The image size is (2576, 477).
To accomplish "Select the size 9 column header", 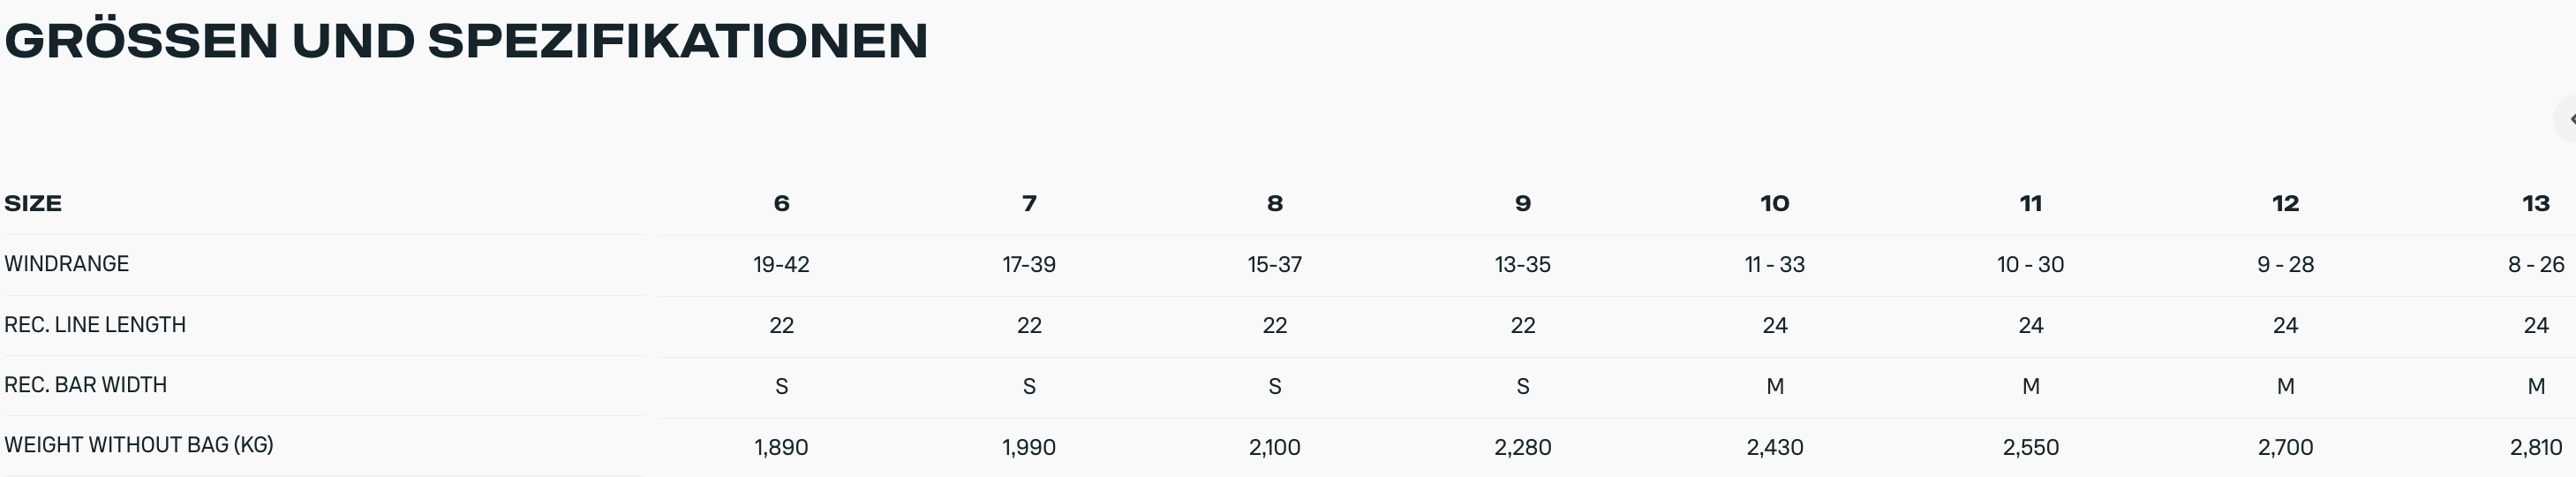I will [x=1523, y=204].
